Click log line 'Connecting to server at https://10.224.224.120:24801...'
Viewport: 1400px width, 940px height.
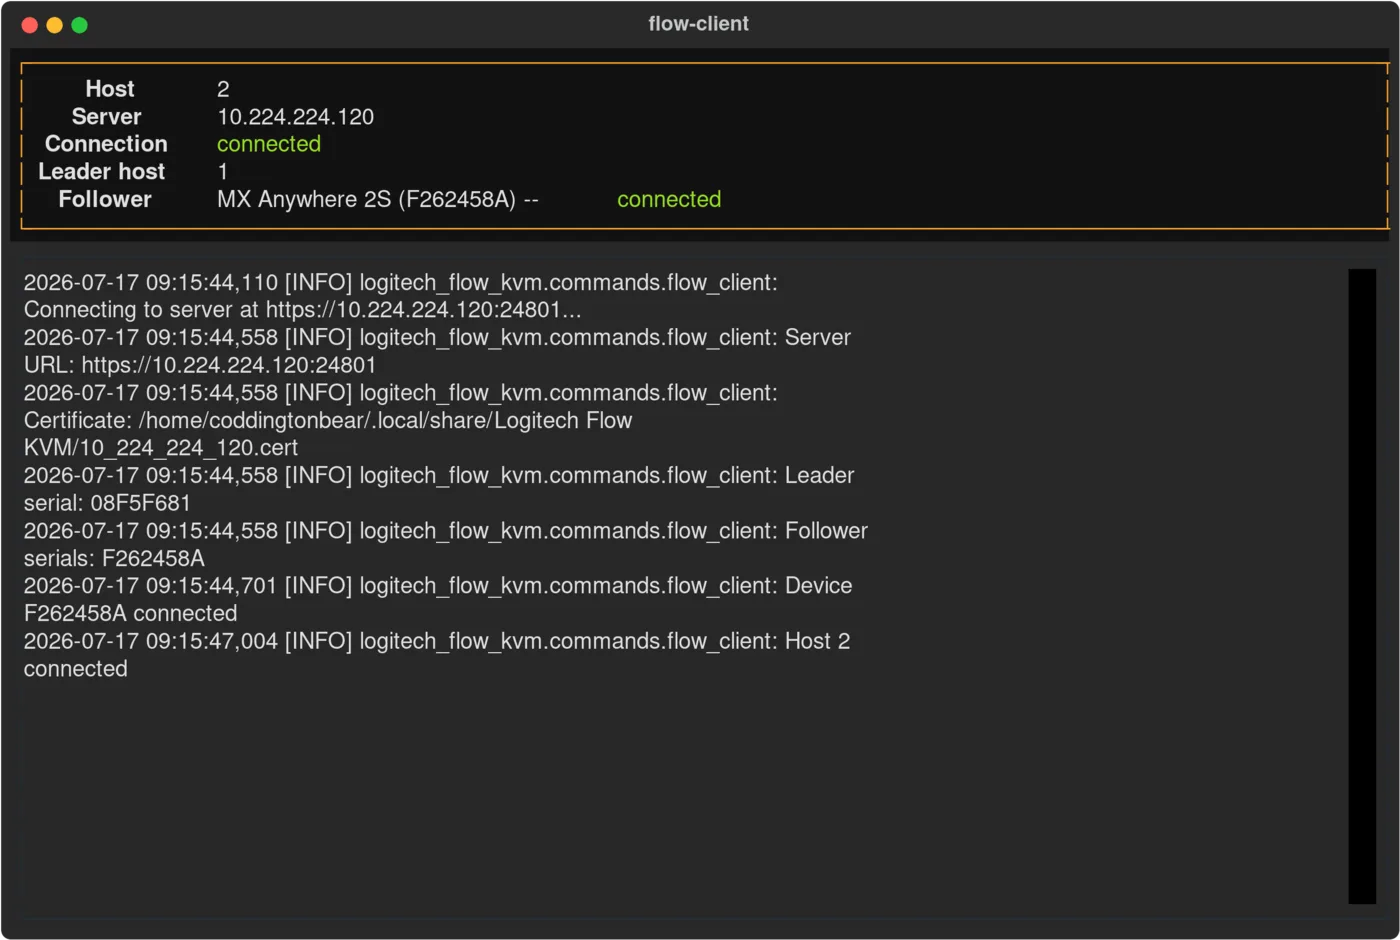coord(303,310)
